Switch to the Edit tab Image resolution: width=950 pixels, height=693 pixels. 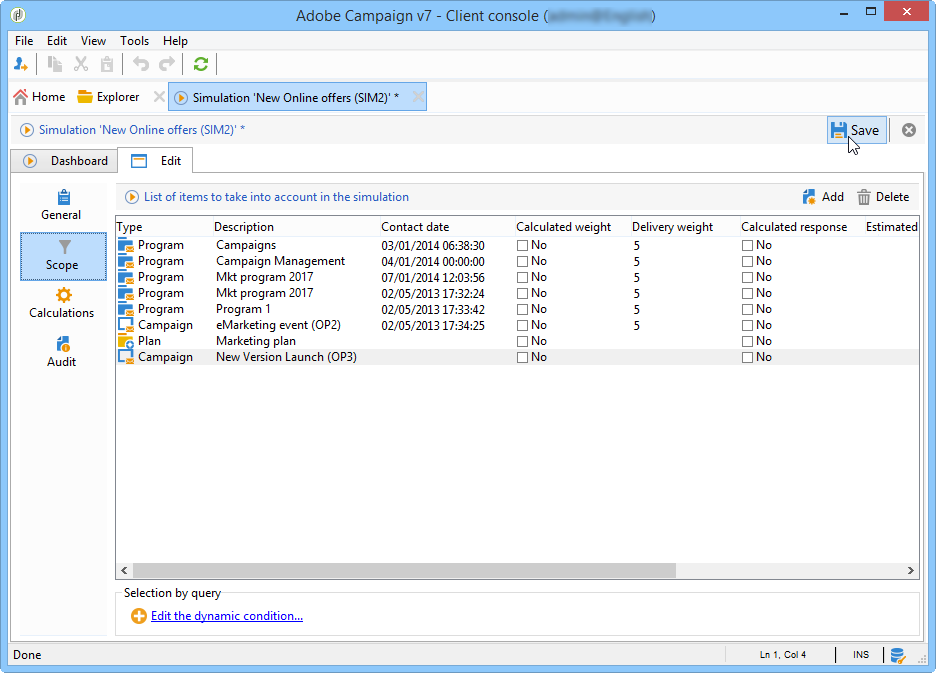tap(156, 161)
